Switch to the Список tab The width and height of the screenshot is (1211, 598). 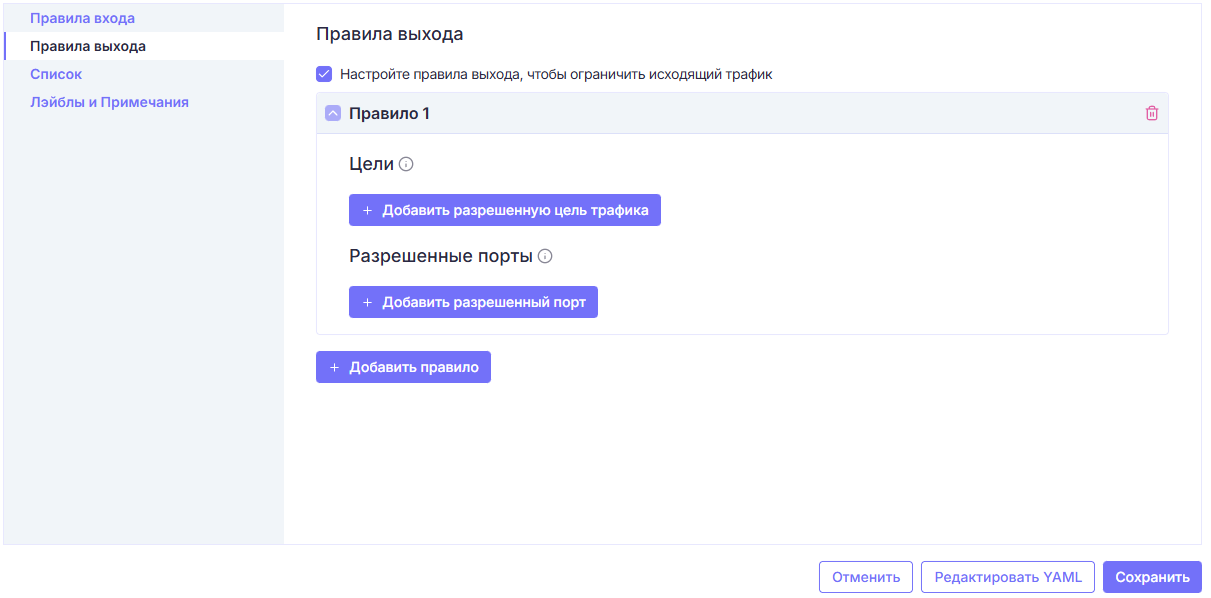click(56, 74)
